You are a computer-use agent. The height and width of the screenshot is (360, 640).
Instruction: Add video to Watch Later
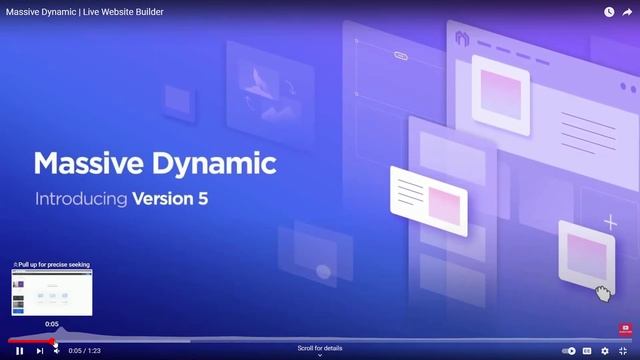(x=609, y=12)
